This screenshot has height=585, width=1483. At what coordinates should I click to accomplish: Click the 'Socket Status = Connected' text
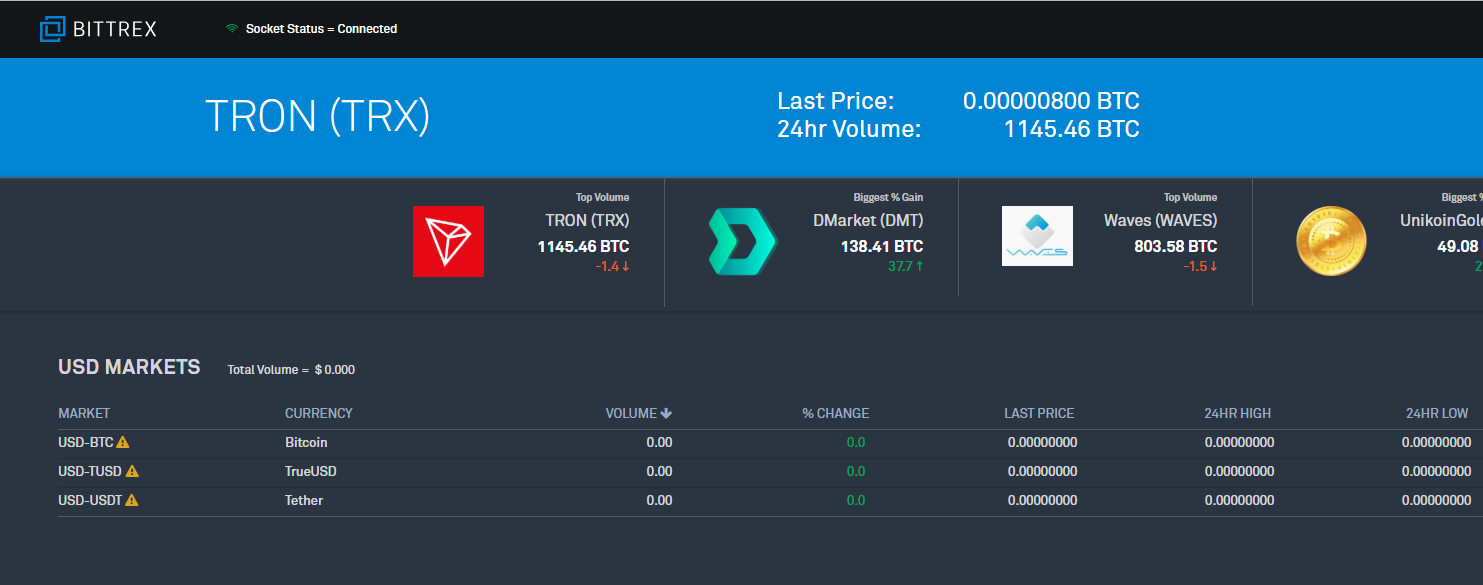(321, 29)
